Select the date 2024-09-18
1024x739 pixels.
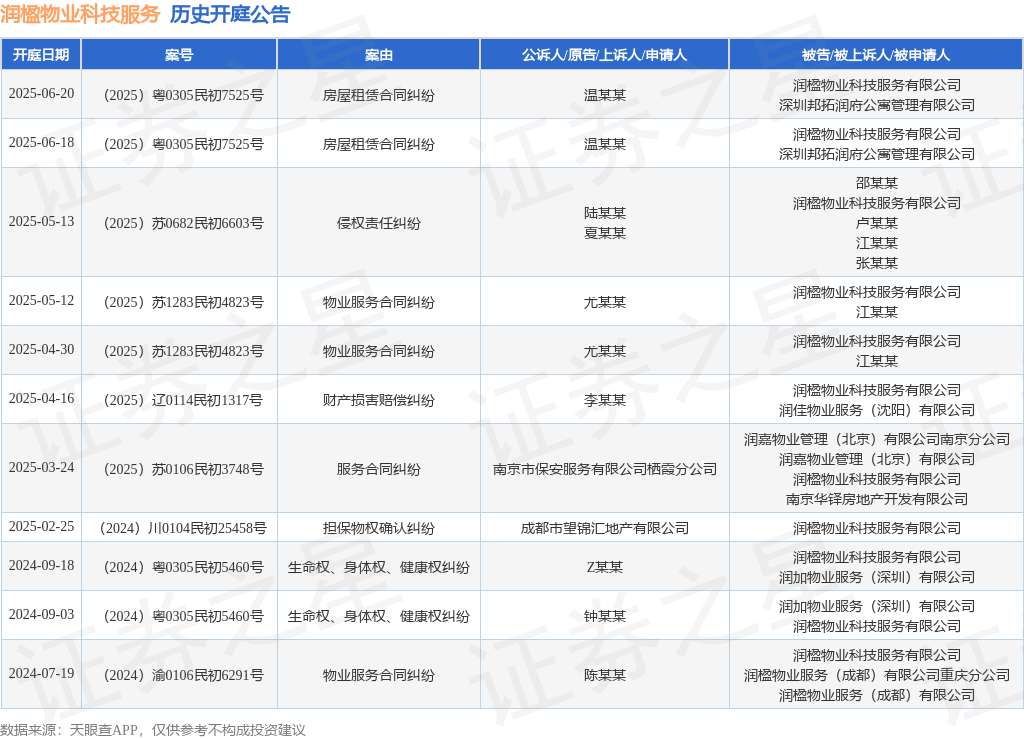pyautogui.click(x=41, y=565)
